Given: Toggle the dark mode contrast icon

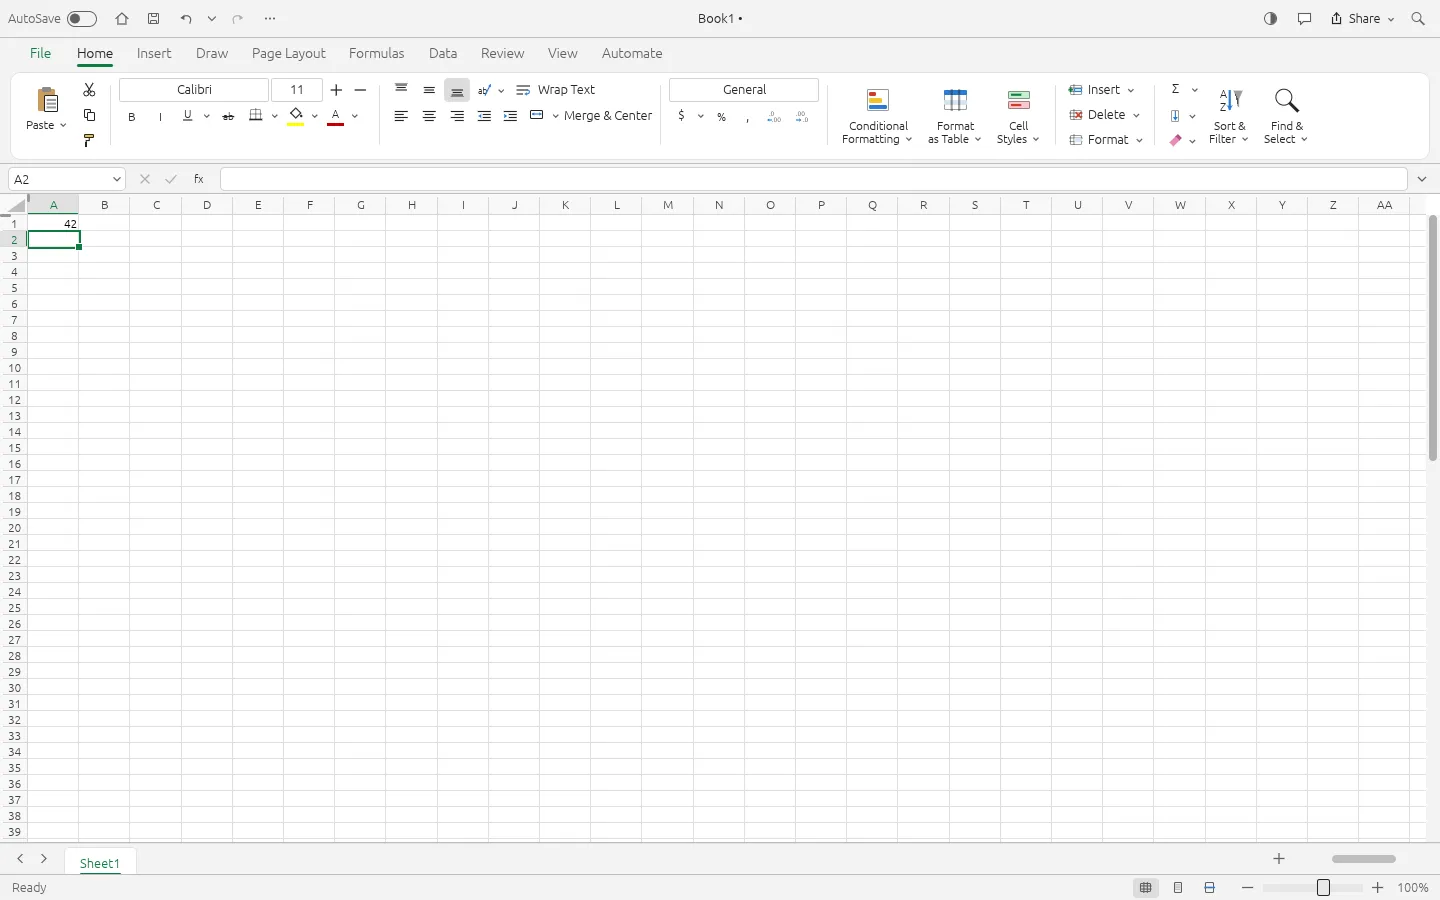Looking at the screenshot, I should [1271, 19].
